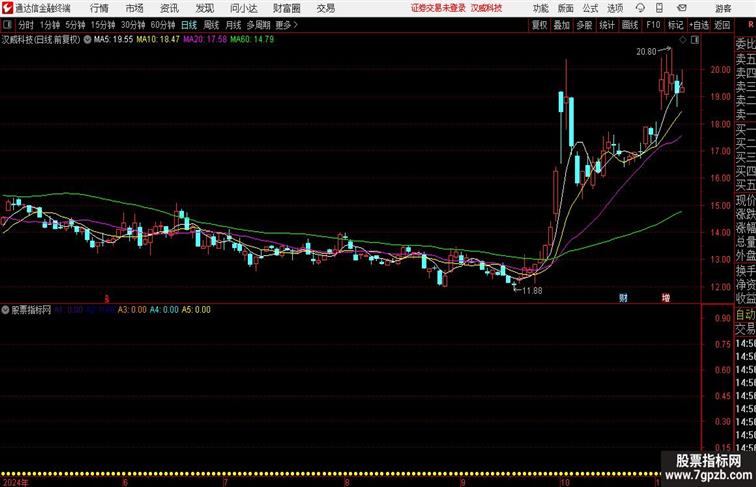The image size is (756, 487).
Task: Click the 11.88 low price label
Action: pos(532,291)
